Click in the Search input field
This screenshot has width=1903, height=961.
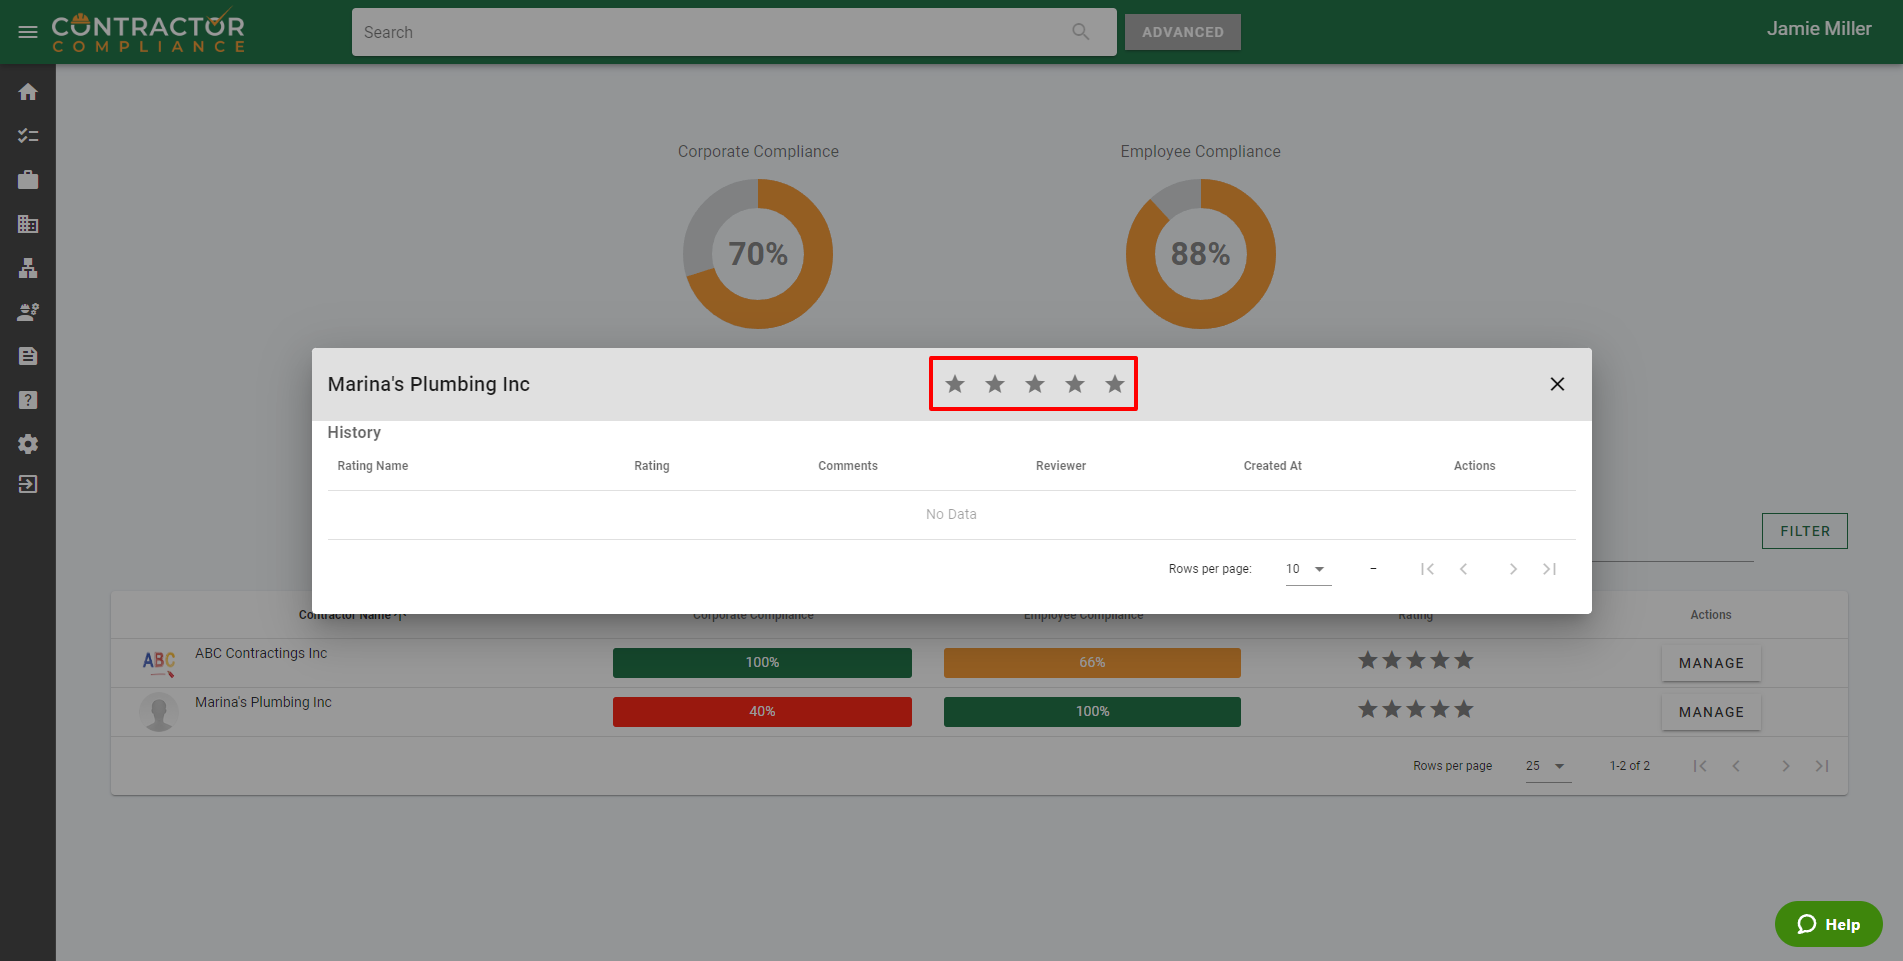[710, 32]
